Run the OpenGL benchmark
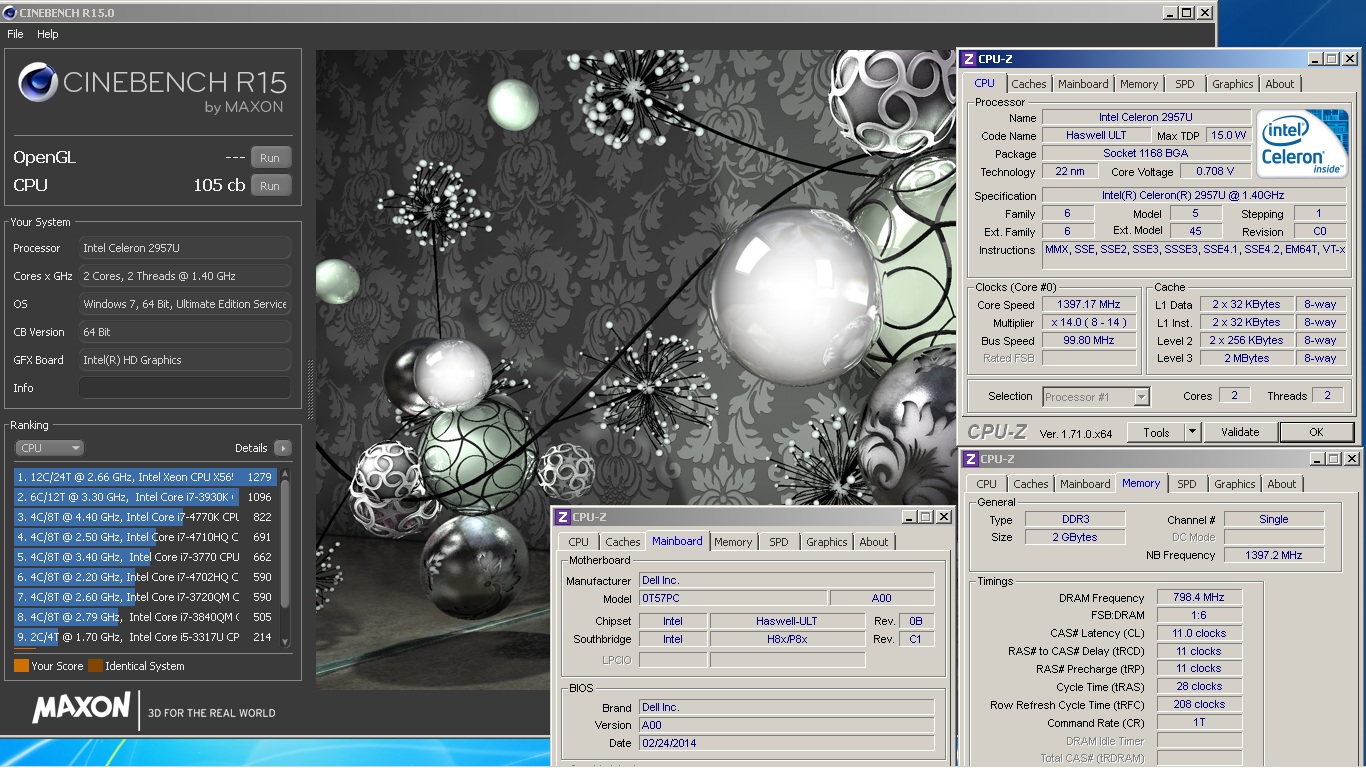This screenshot has height=768, width=1366. 270,157
